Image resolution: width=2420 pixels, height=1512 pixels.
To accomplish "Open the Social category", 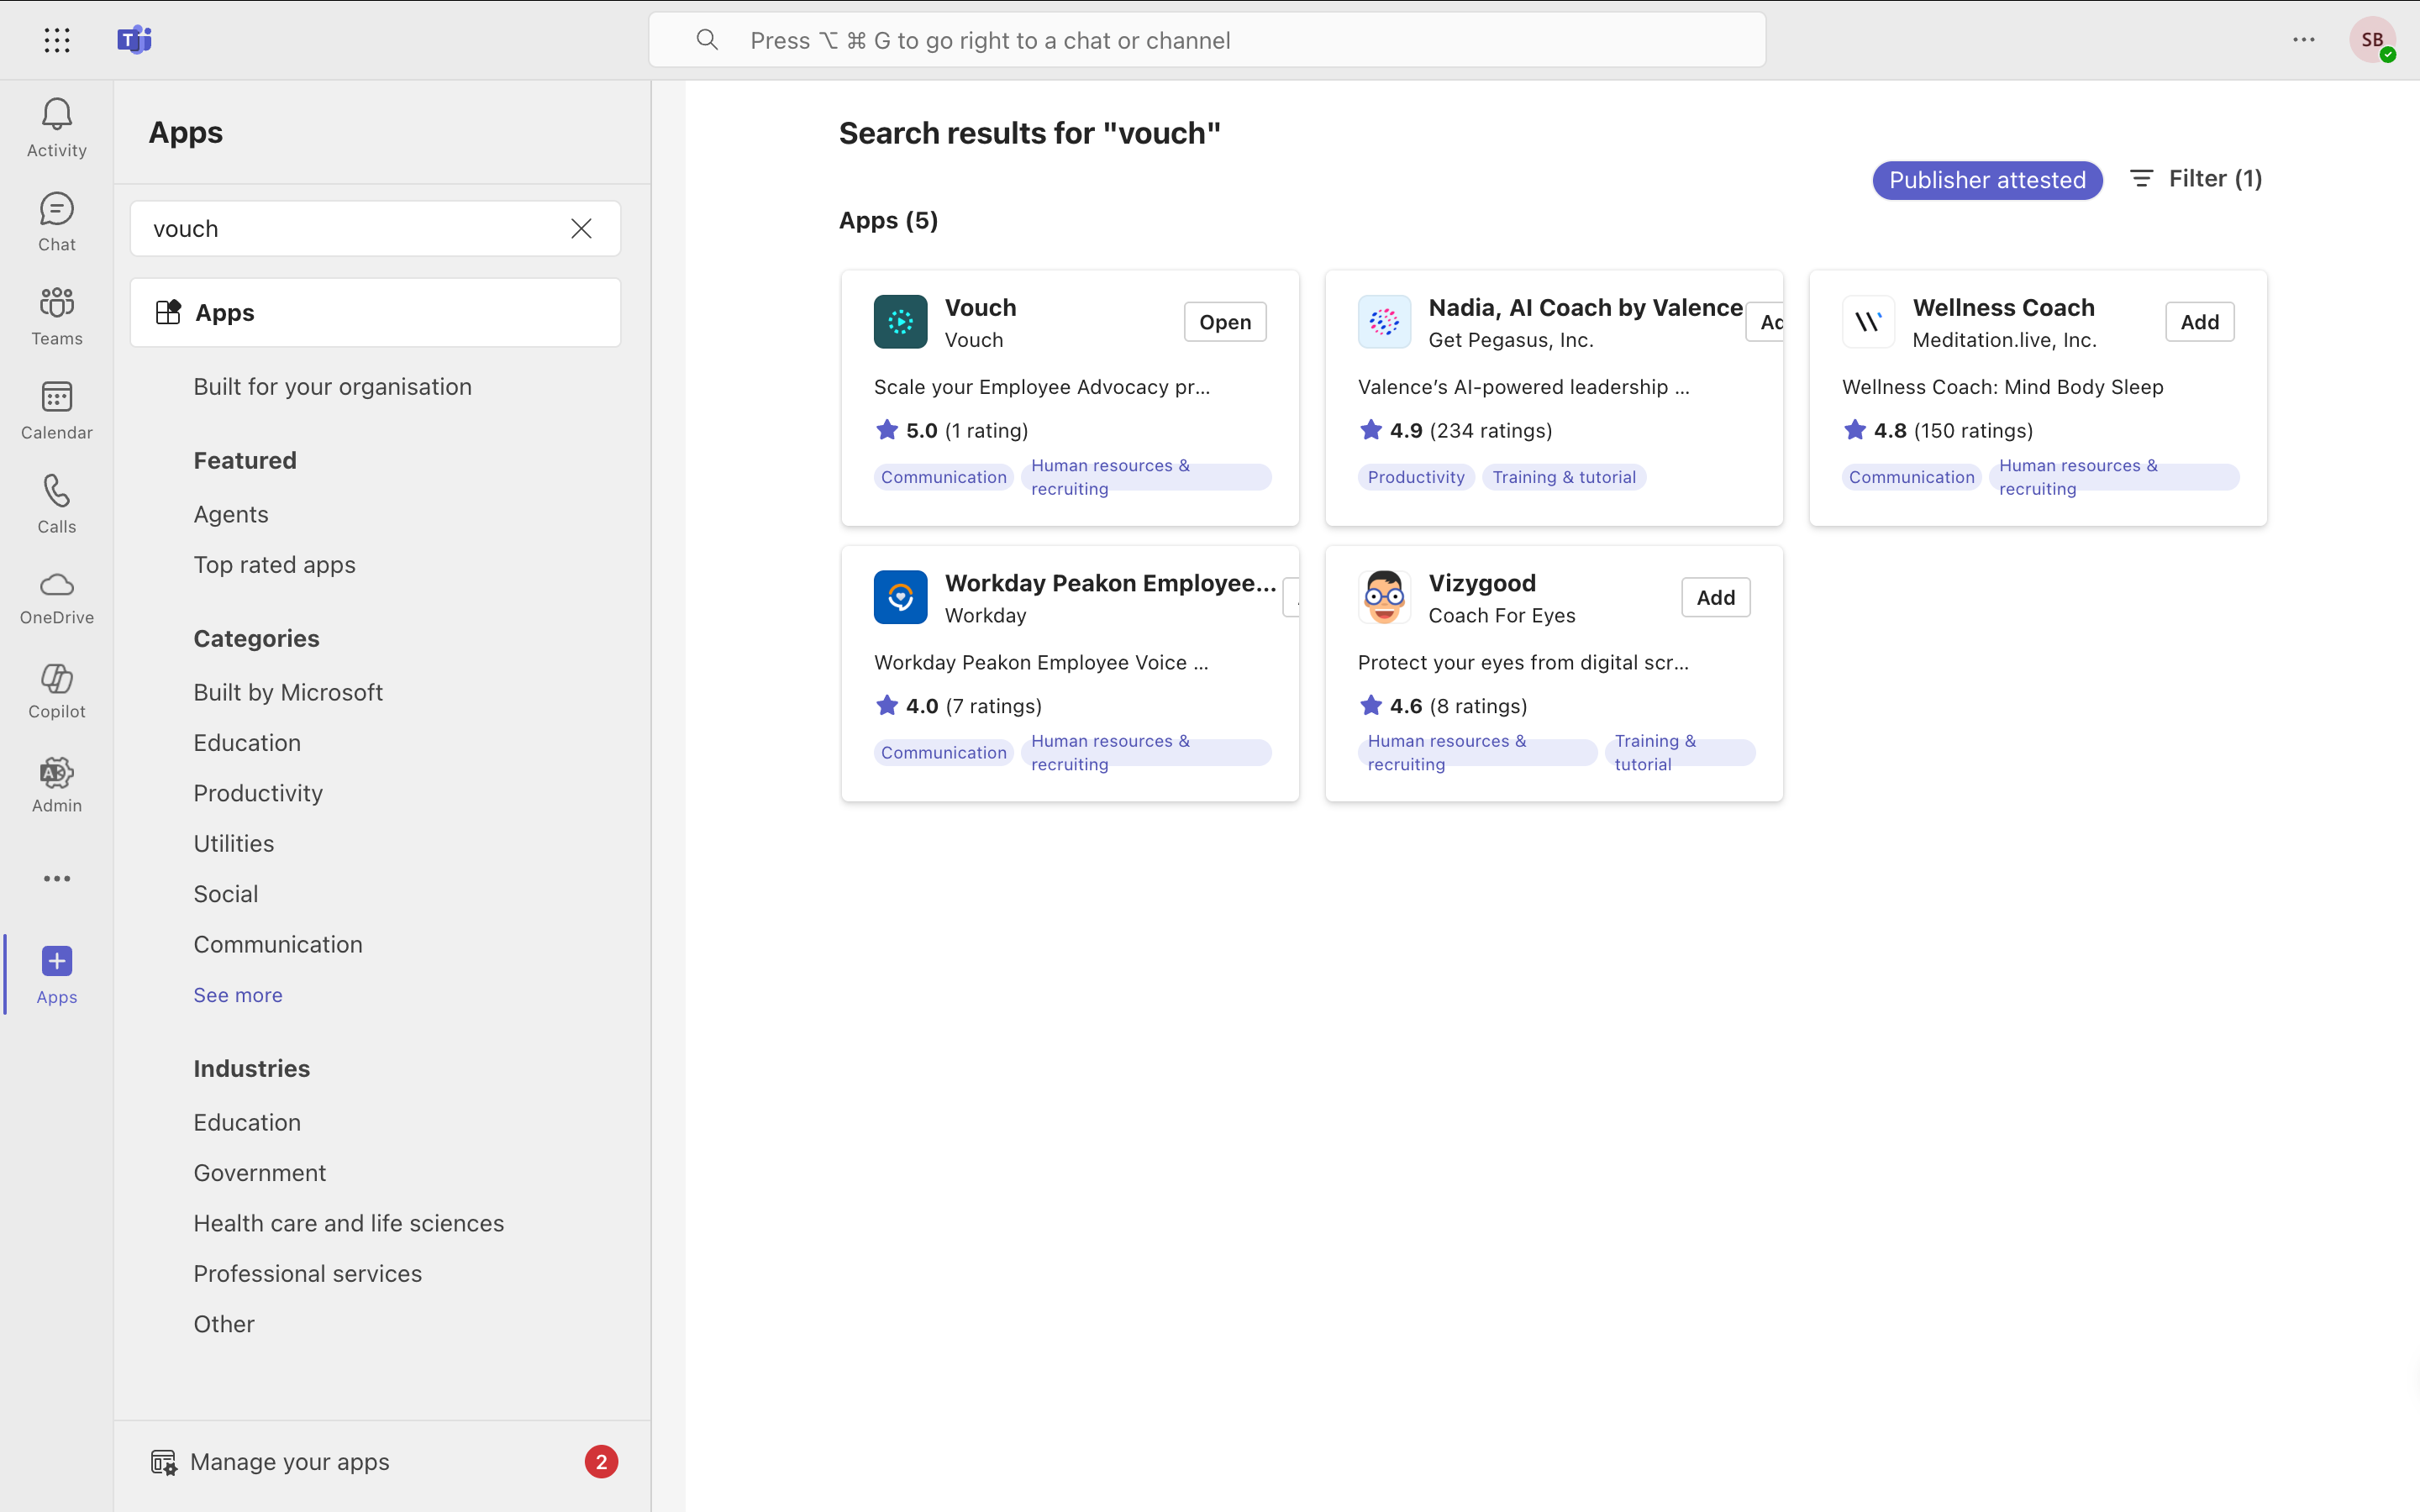I will click(x=225, y=894).
